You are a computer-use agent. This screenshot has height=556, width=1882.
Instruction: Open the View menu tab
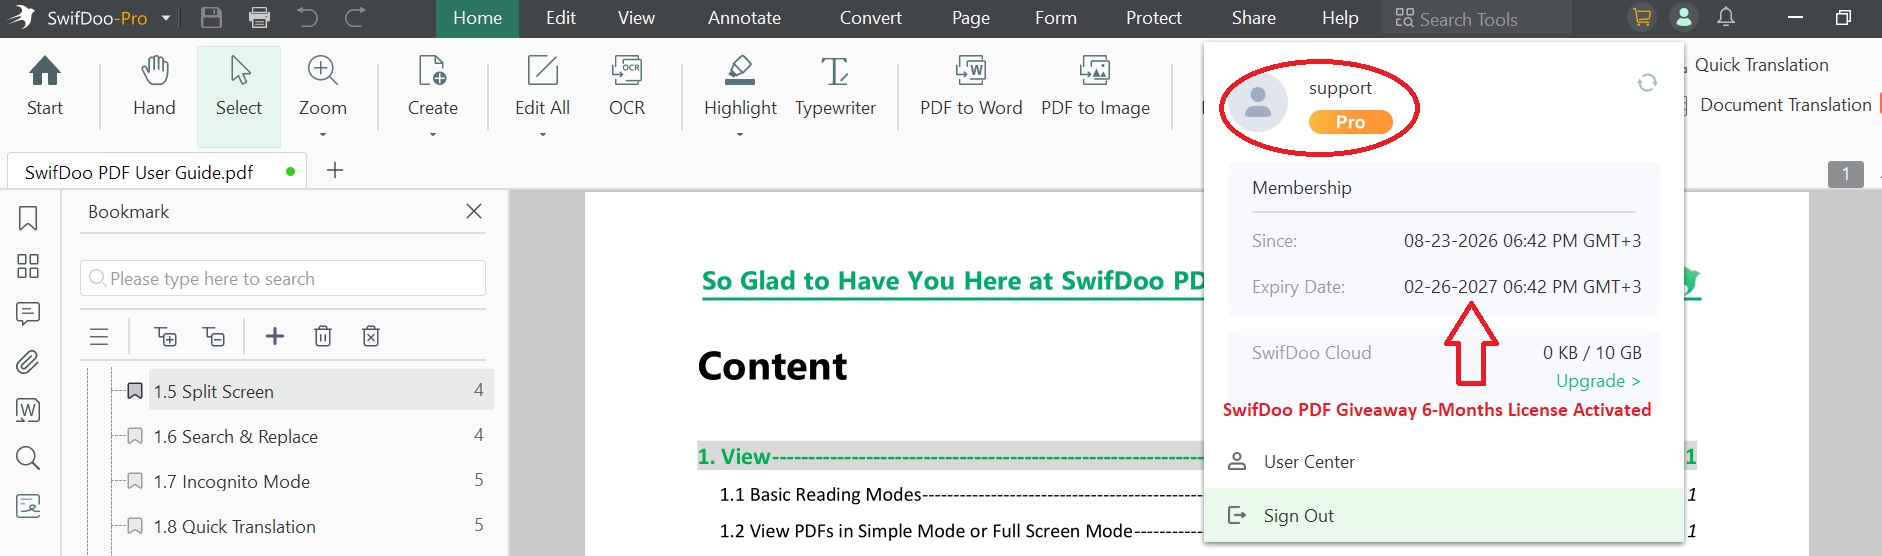click(636, 18)
